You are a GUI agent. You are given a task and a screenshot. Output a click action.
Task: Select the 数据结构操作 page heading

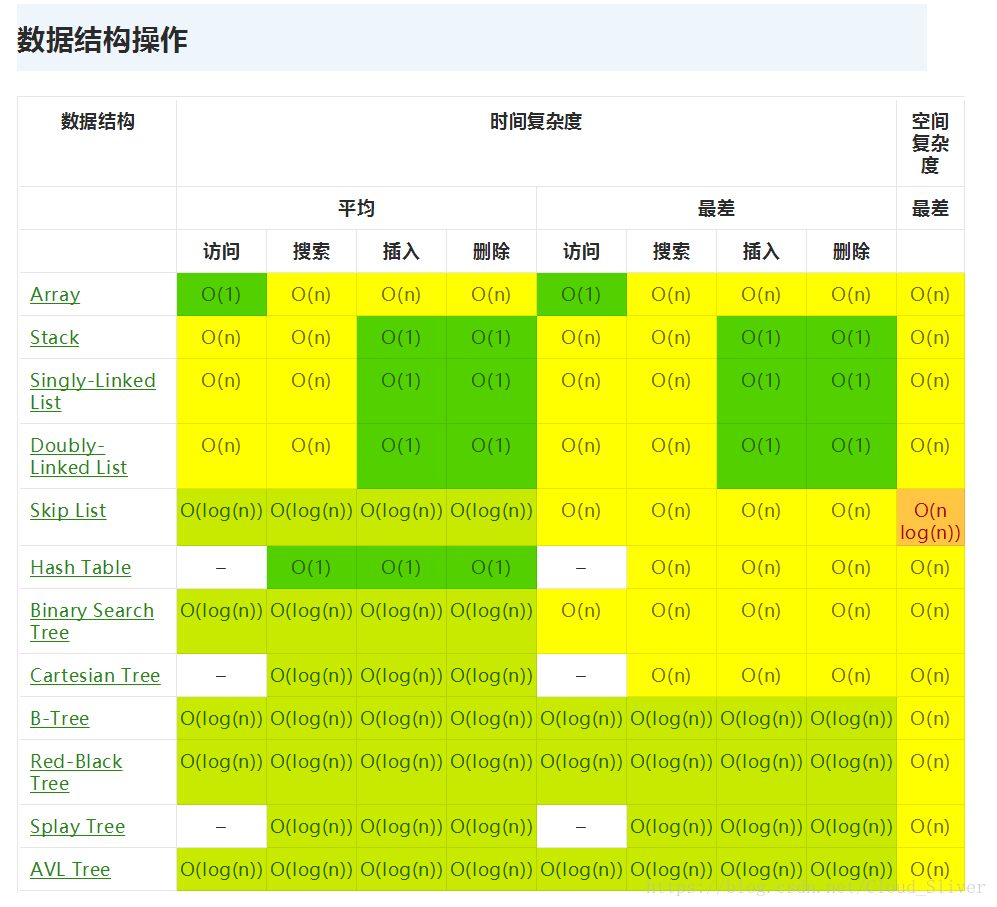(102, 39)
